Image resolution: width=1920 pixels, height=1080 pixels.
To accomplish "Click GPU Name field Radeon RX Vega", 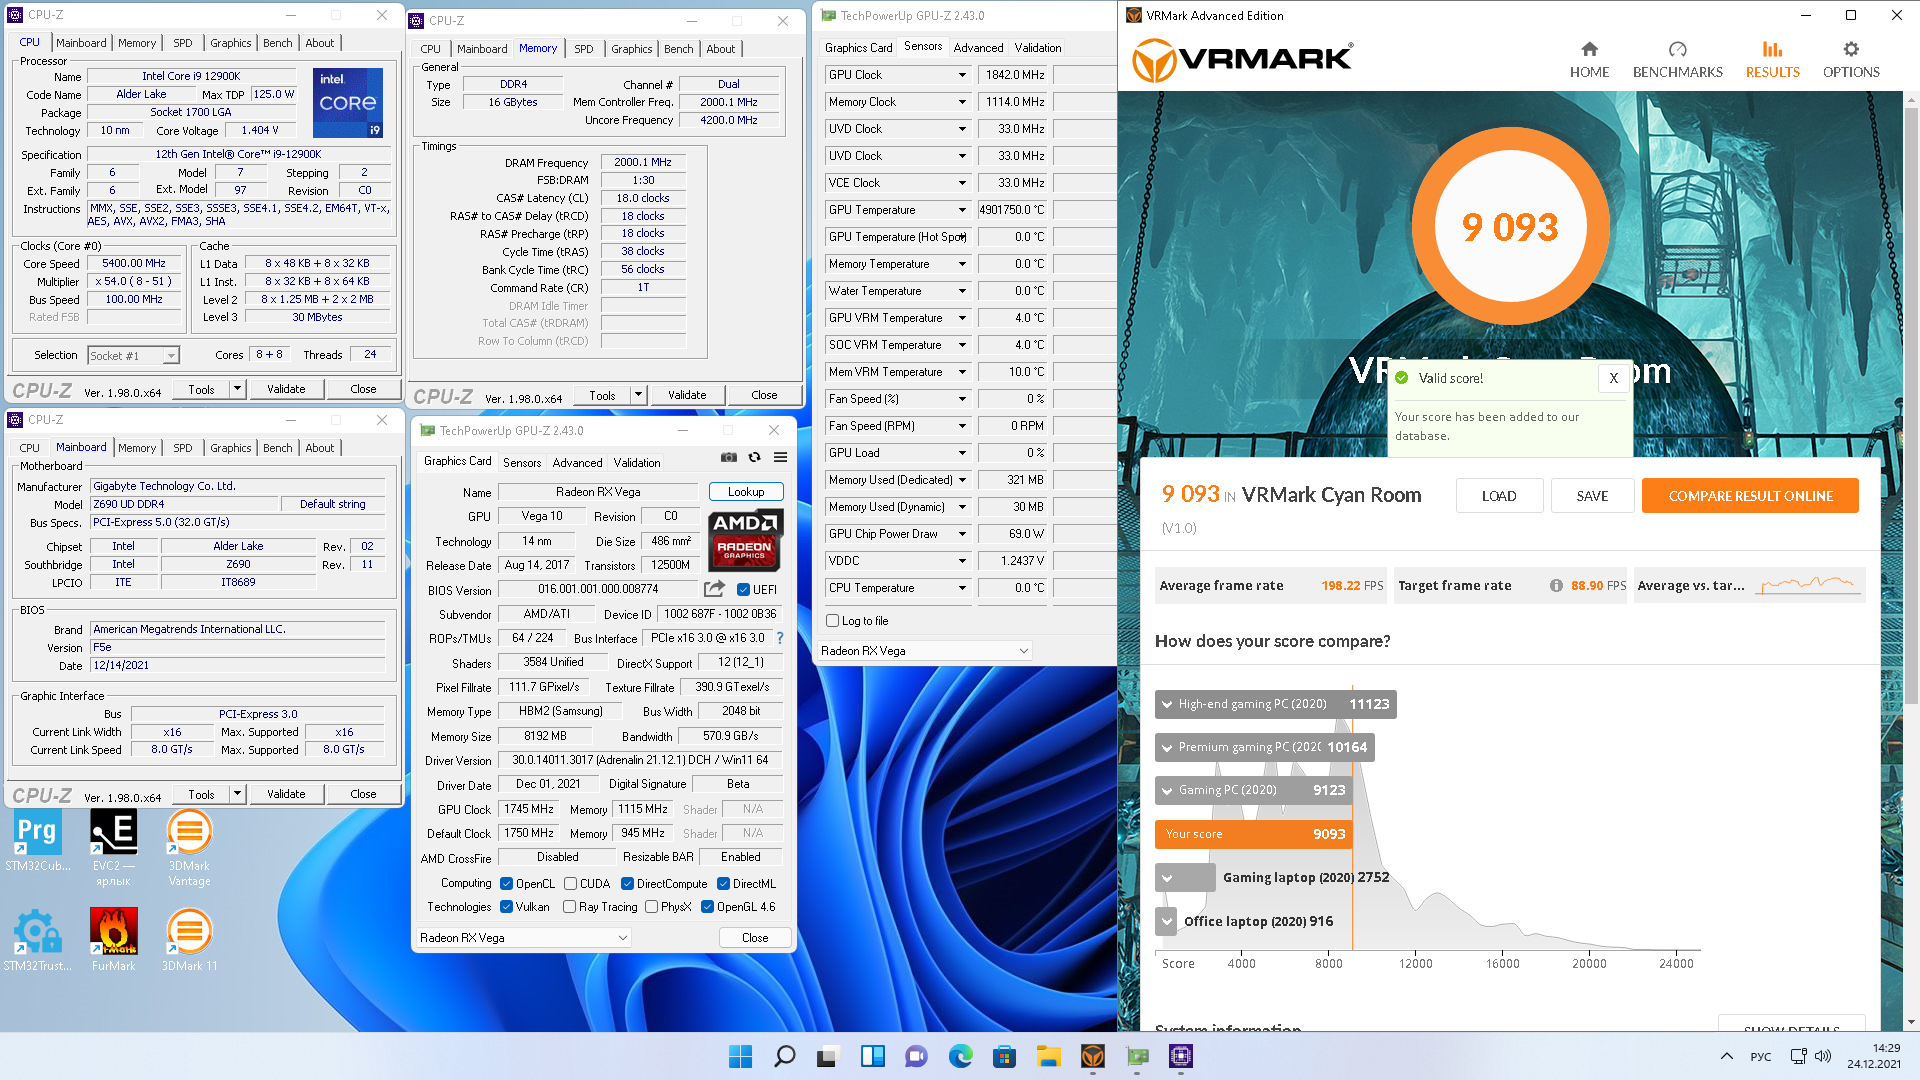I will click(598, 492).
